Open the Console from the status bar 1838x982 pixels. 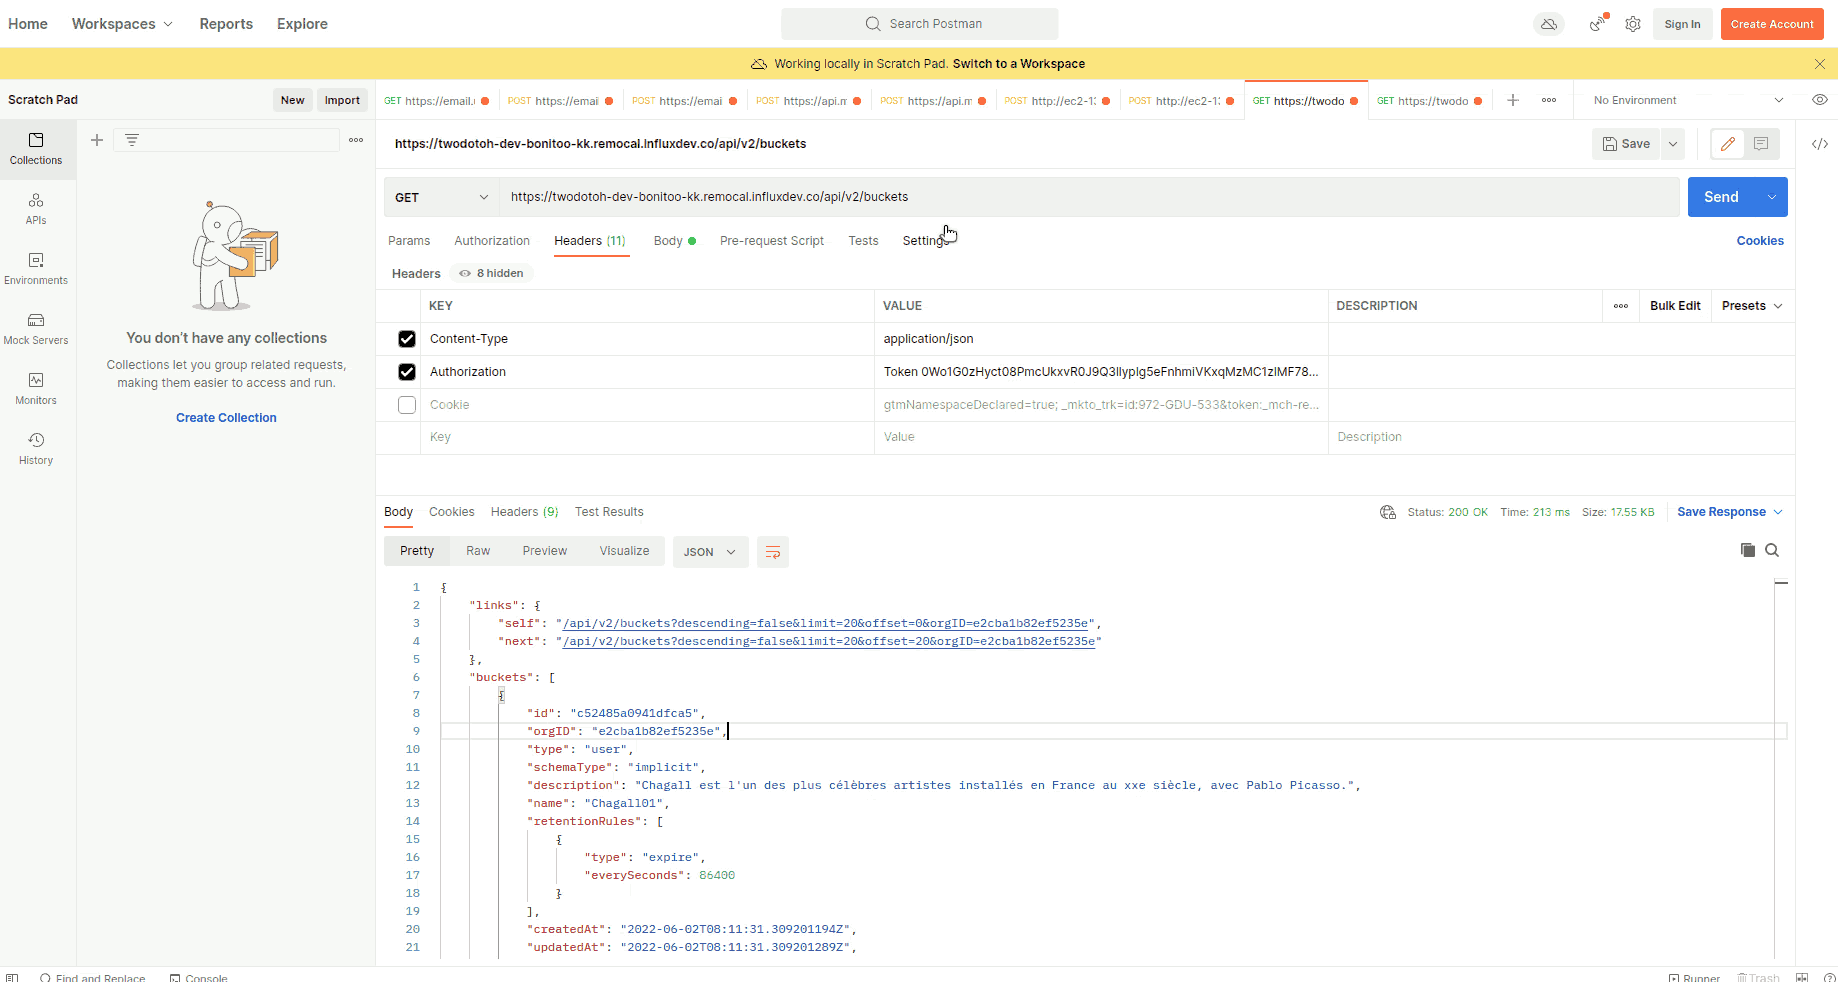[199, 977]
